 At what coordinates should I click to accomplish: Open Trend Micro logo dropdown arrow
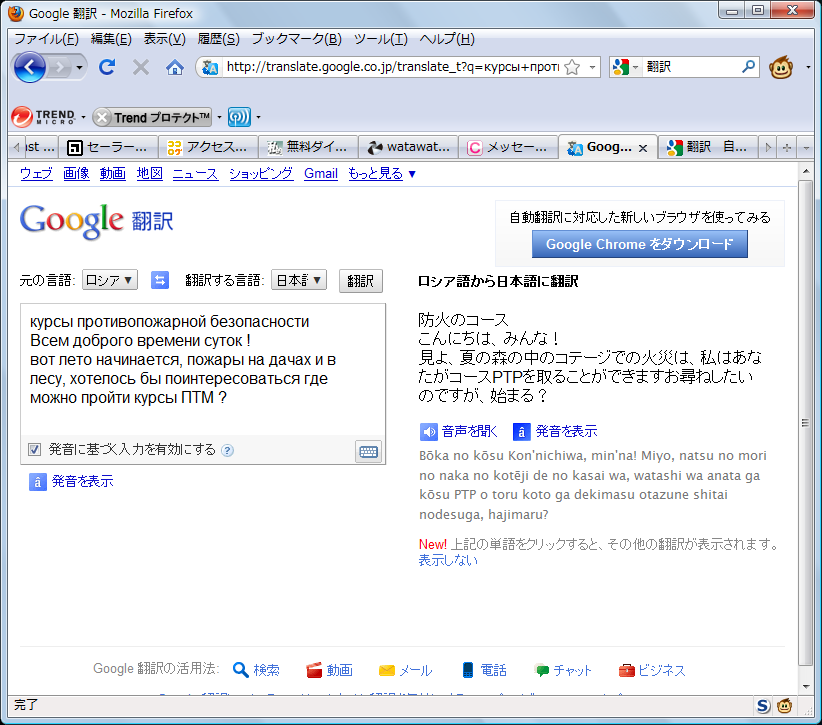click(x=83, y=117)
